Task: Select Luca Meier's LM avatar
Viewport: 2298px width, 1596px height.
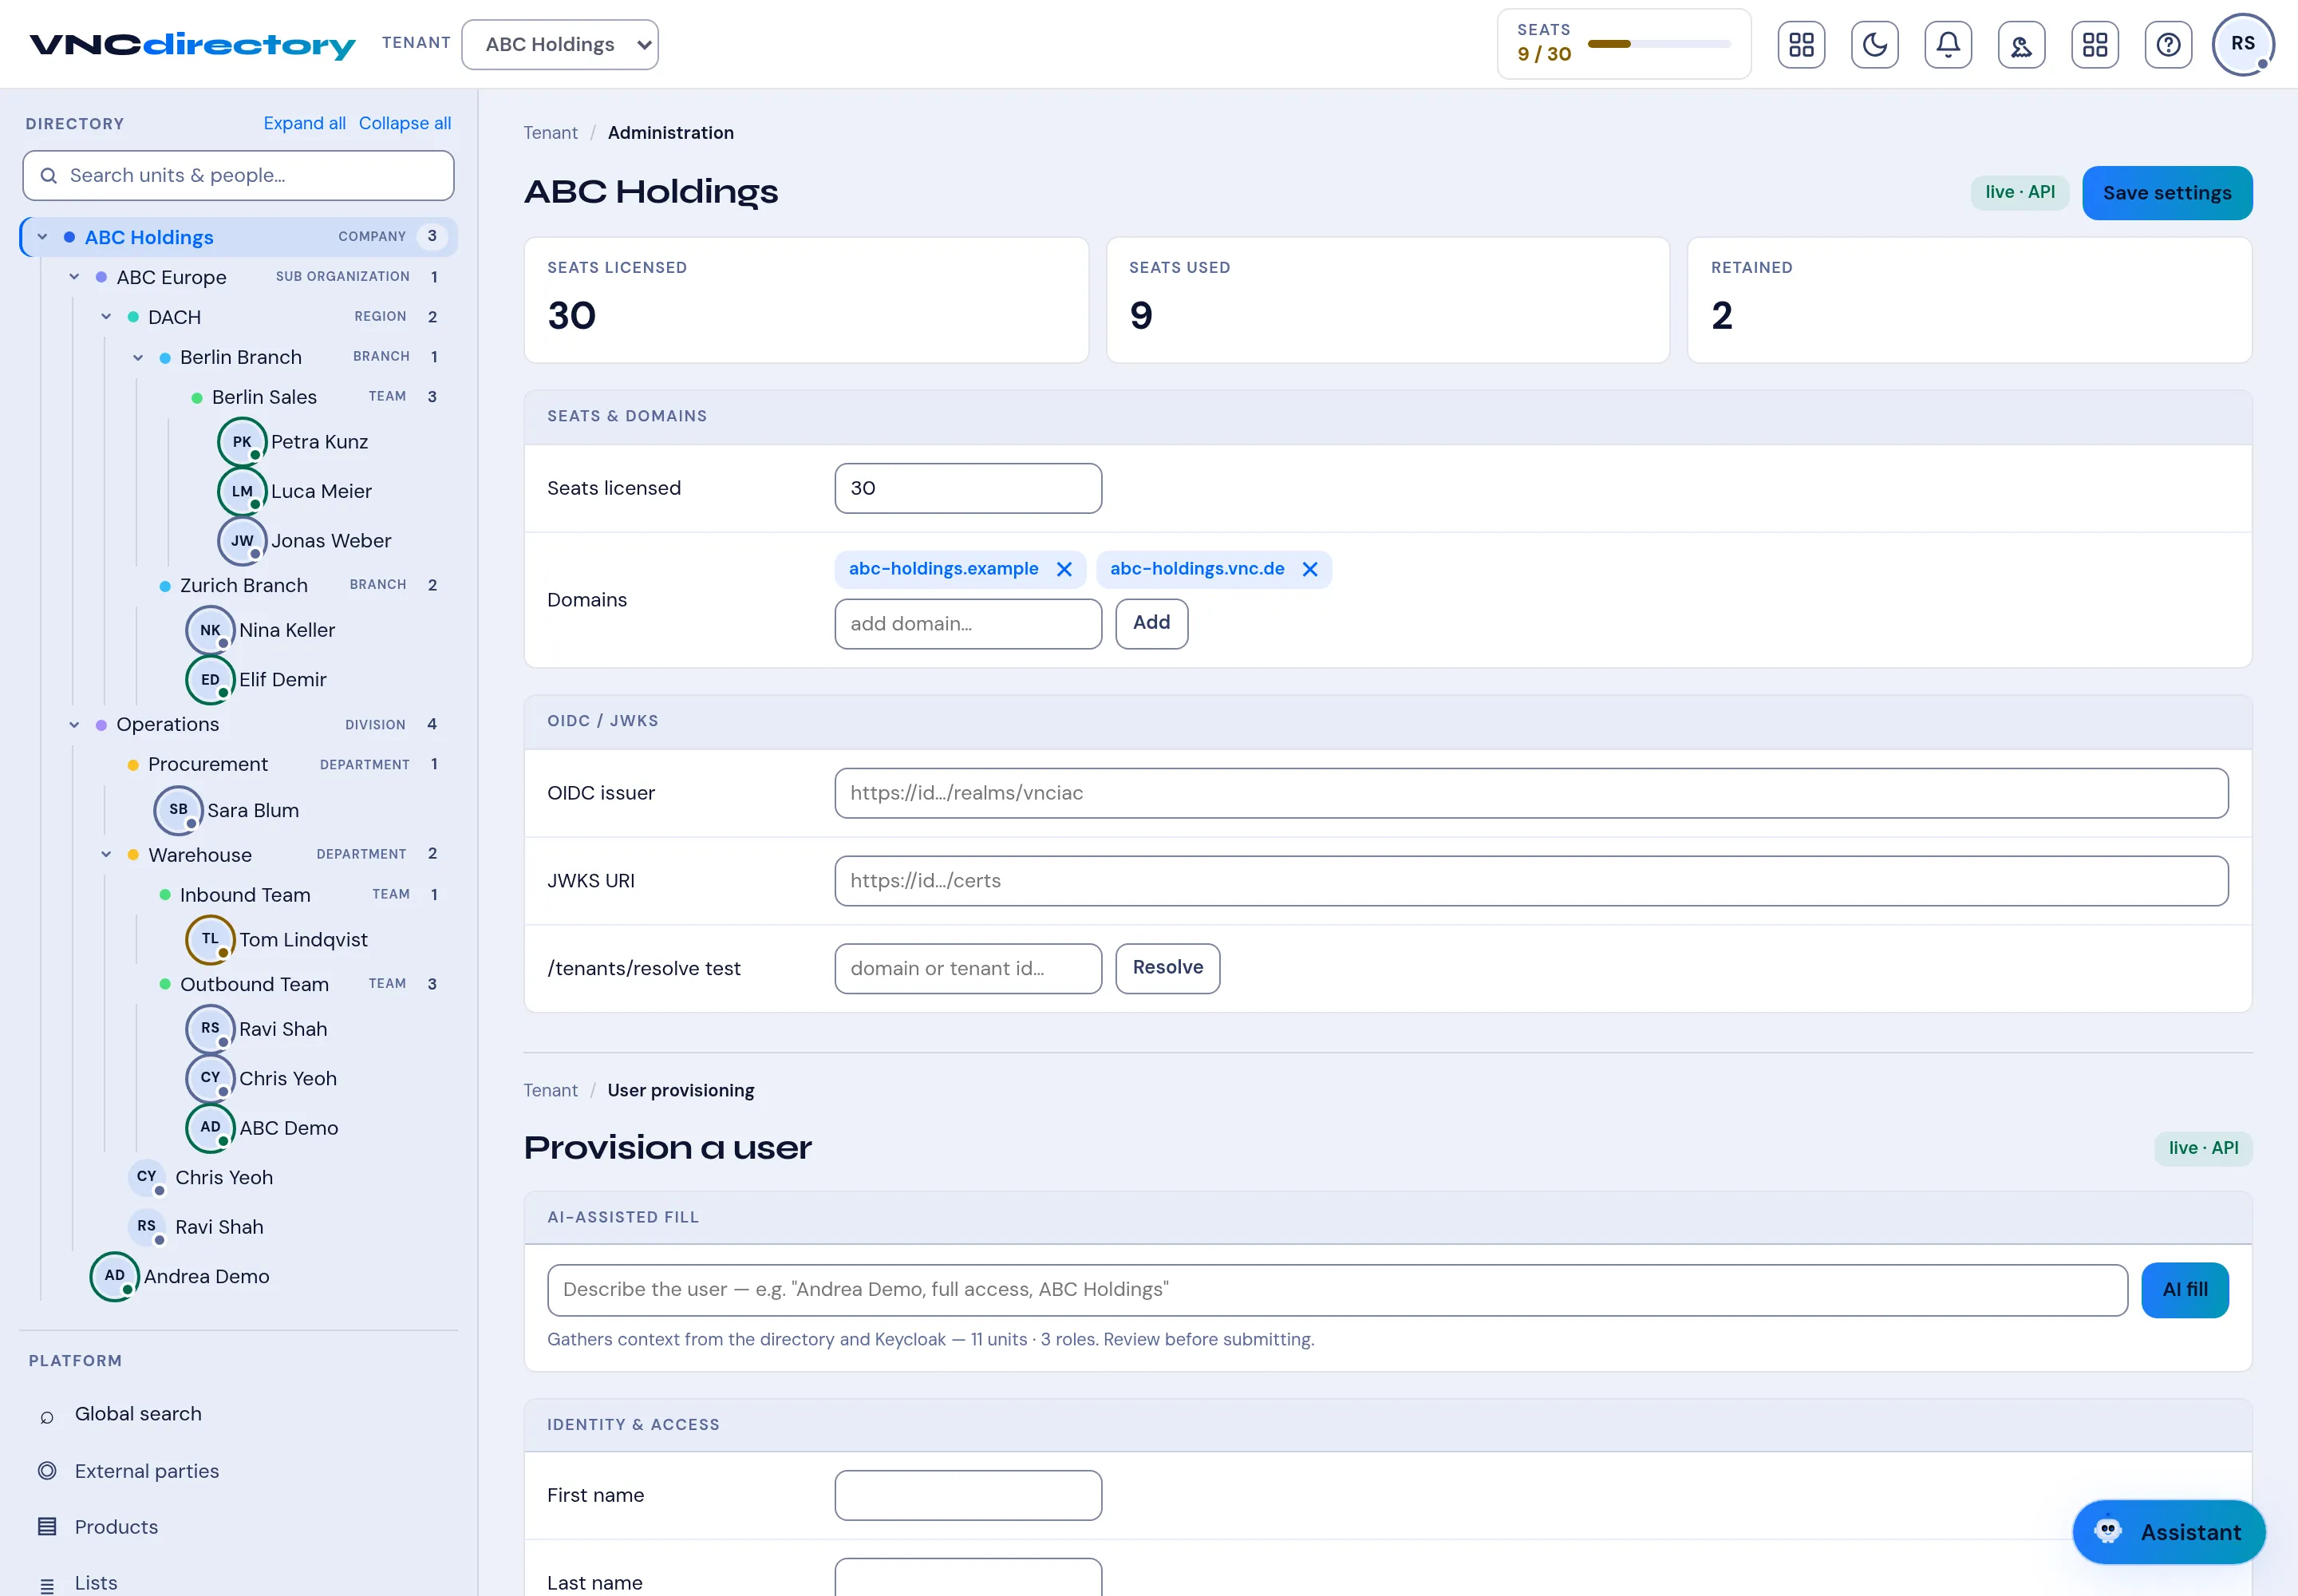Action: point(242,491)
